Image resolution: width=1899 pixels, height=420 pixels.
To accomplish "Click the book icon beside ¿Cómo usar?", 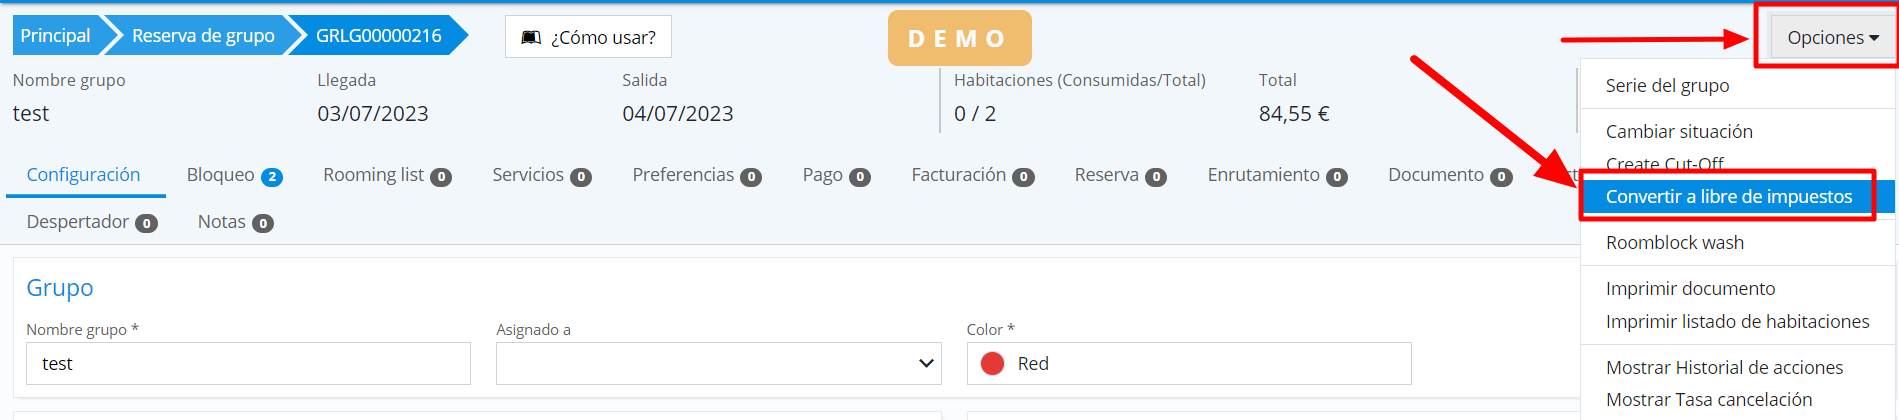I will 531,37.
